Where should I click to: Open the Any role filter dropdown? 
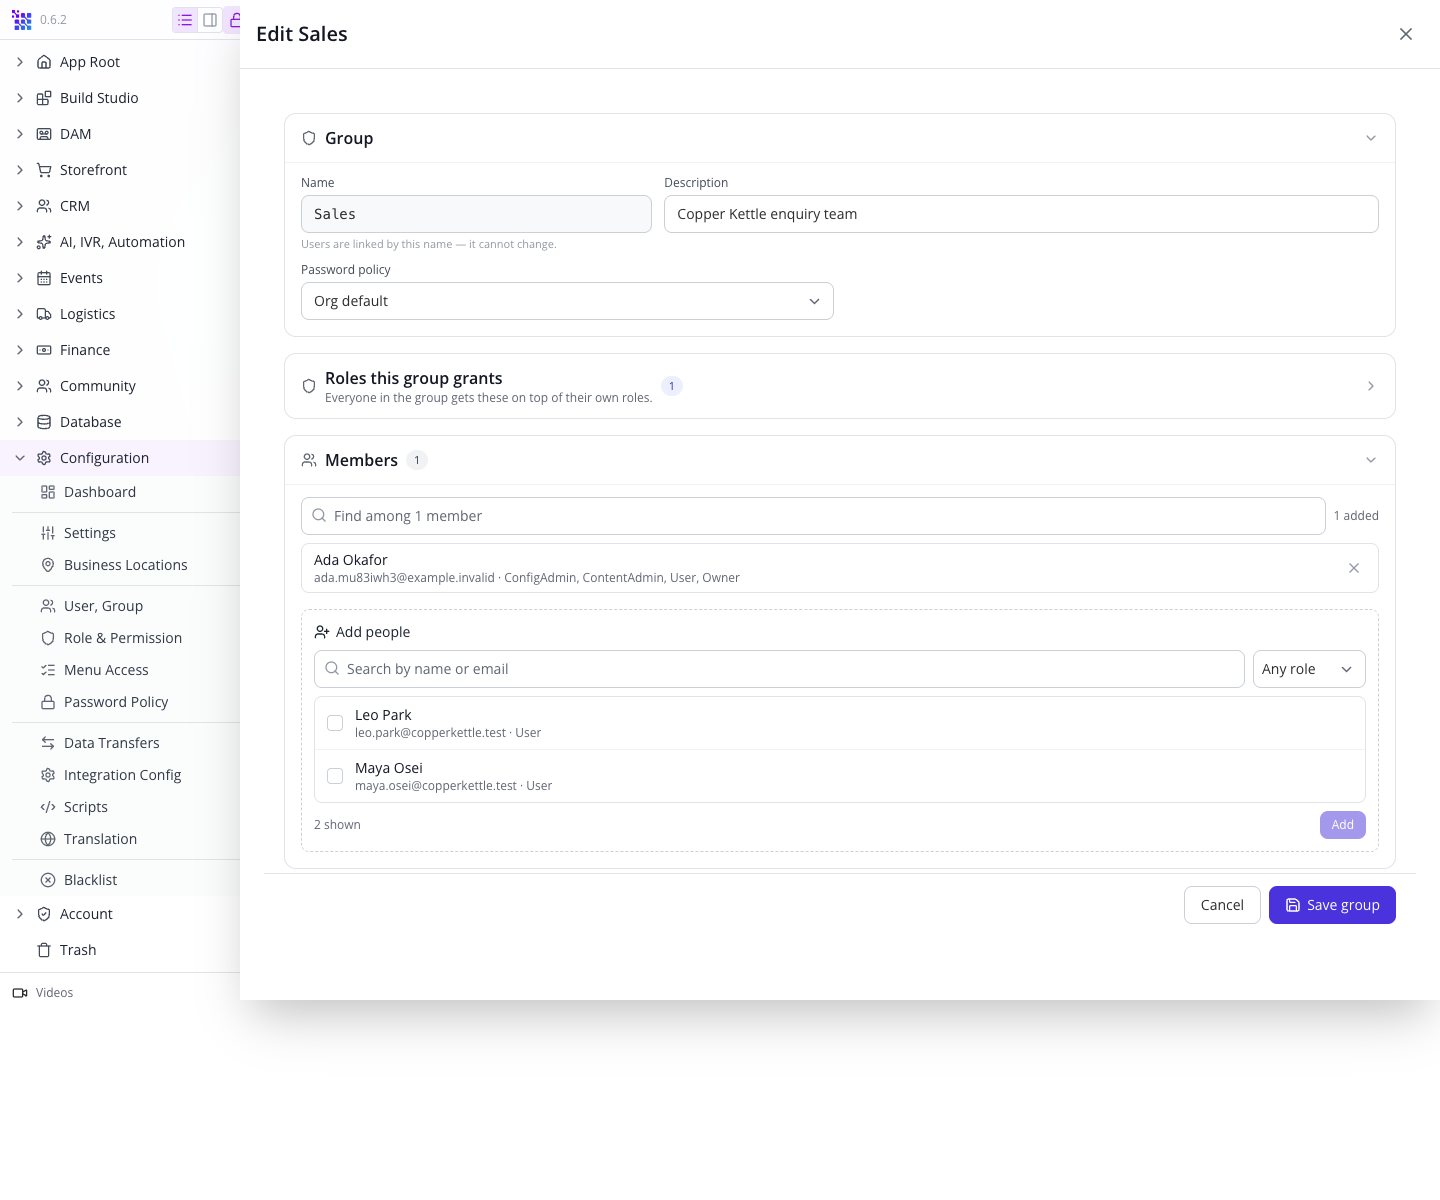(1309, 669)
